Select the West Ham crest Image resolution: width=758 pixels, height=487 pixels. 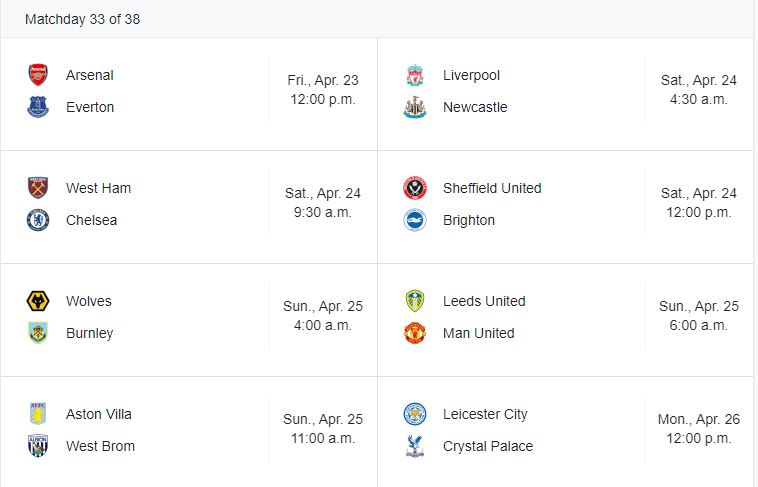pyautogui.click(x=38, y=188)
